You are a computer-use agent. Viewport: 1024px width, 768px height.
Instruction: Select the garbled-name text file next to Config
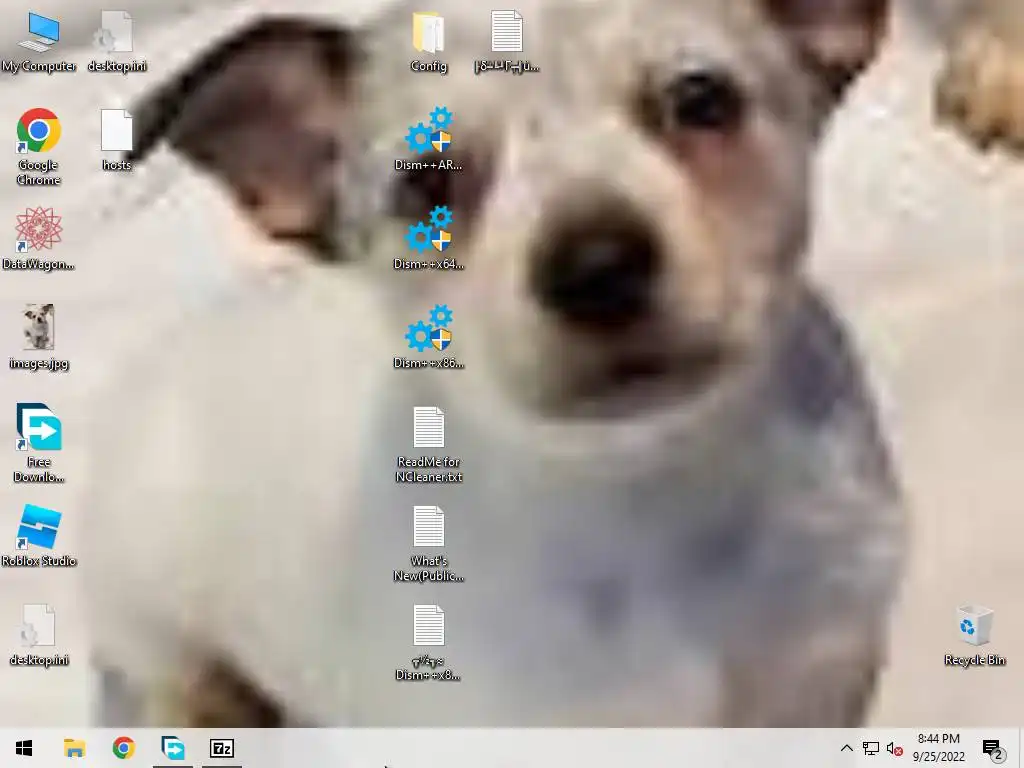[507, 42]
